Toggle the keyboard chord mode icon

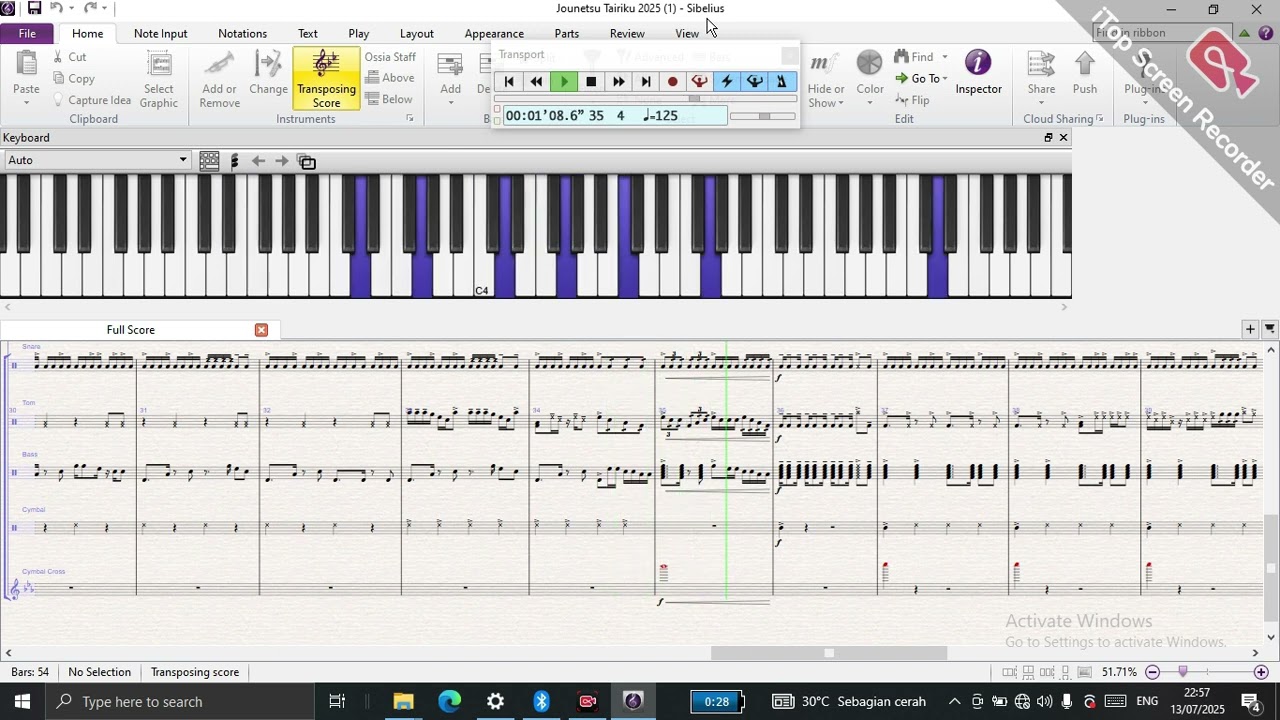[x=234, y=161]
